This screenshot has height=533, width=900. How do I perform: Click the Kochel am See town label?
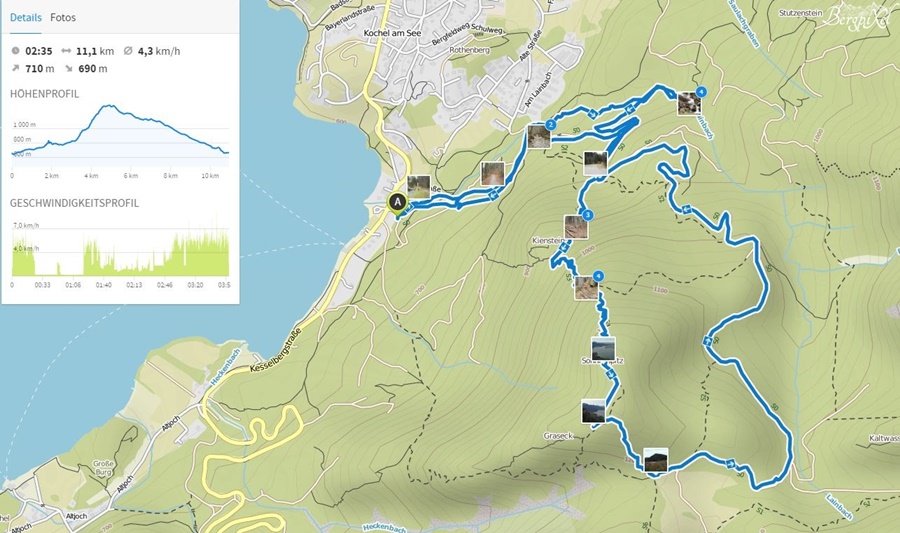point(393,33)
